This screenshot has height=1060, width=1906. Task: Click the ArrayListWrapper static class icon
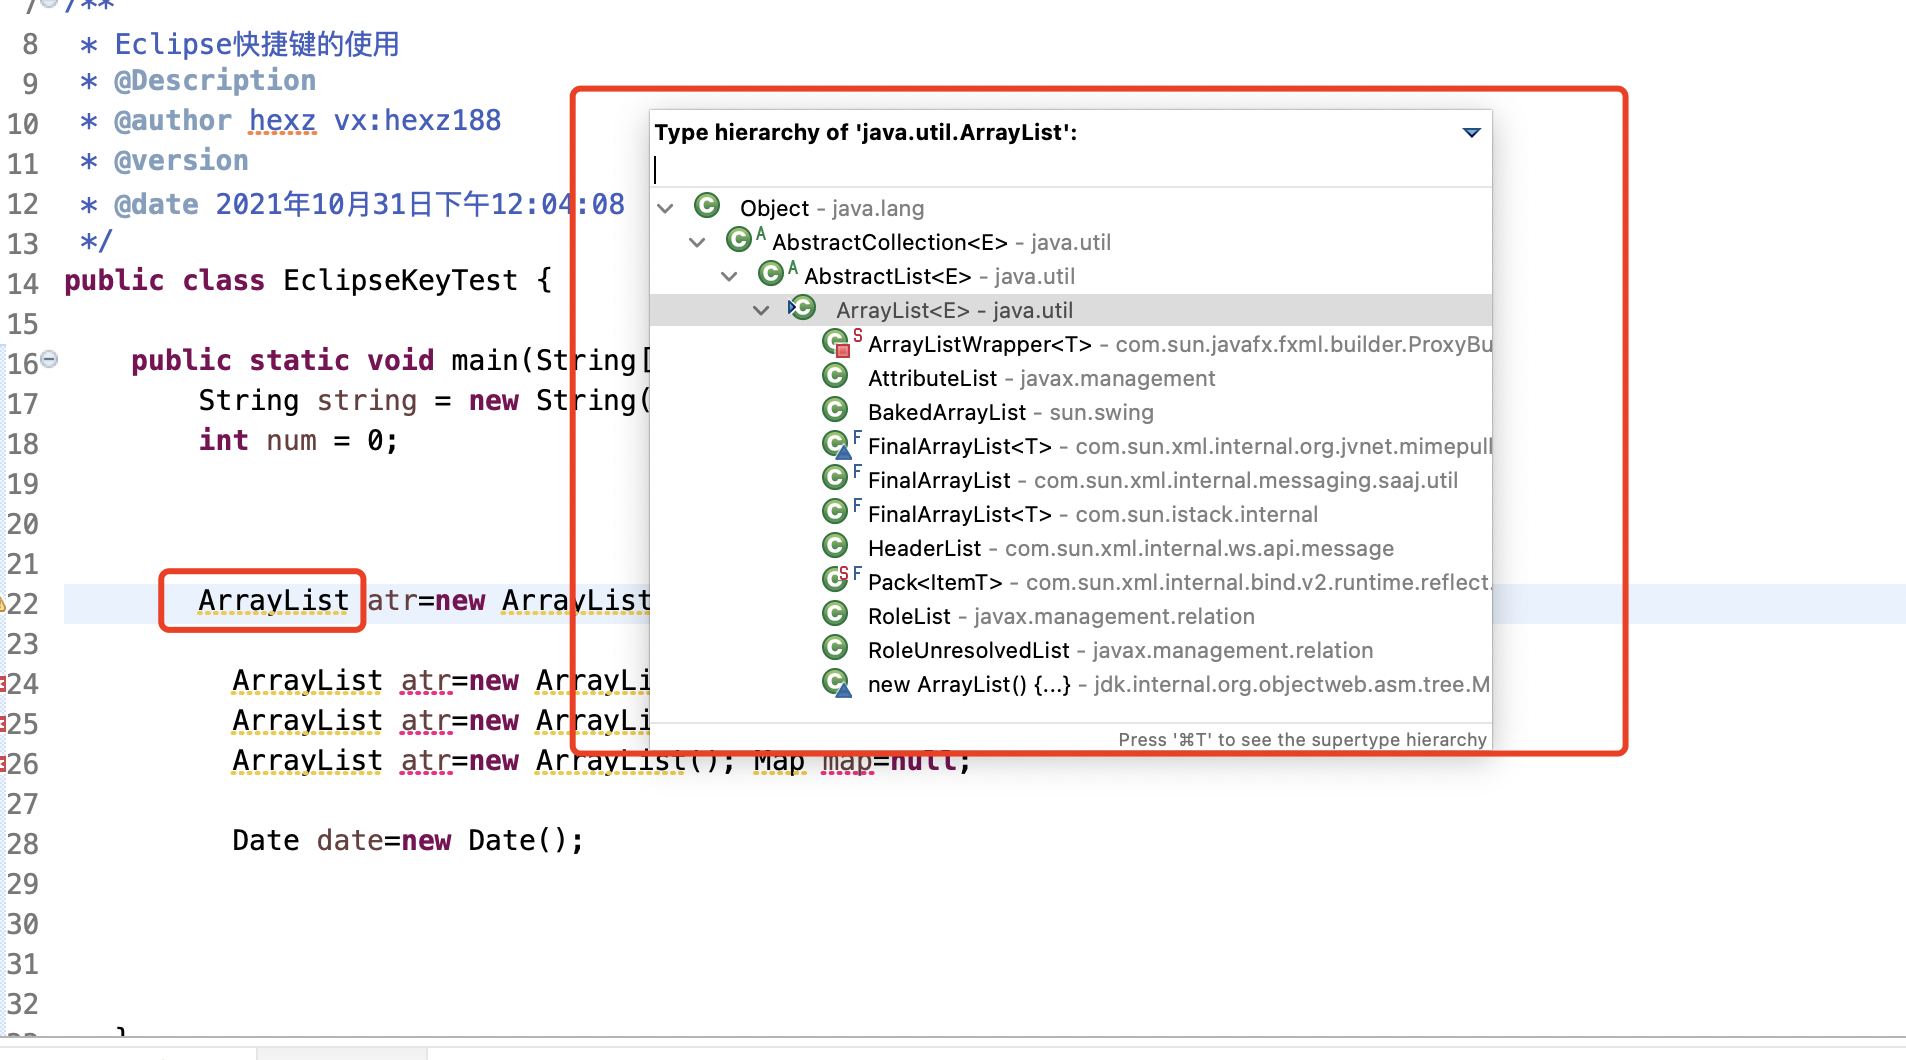(836, 343)
